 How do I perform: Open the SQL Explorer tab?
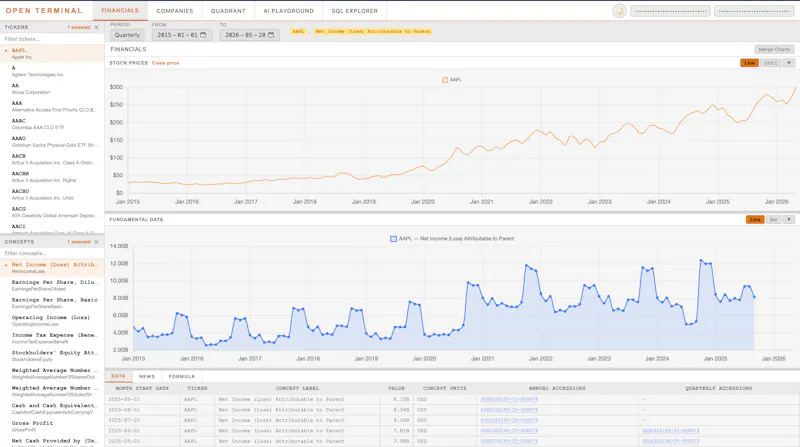pos(355,11)
